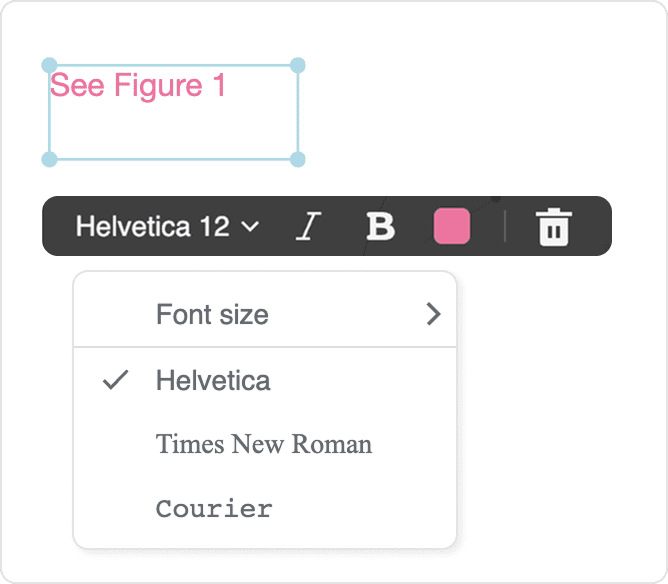Select the Helvetica font option

213,381
